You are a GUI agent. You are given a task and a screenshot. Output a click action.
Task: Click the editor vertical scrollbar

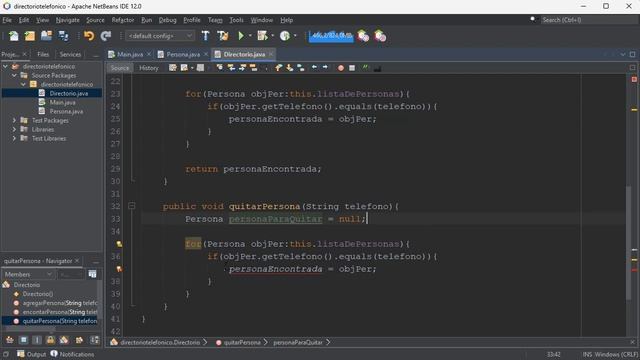628,244
